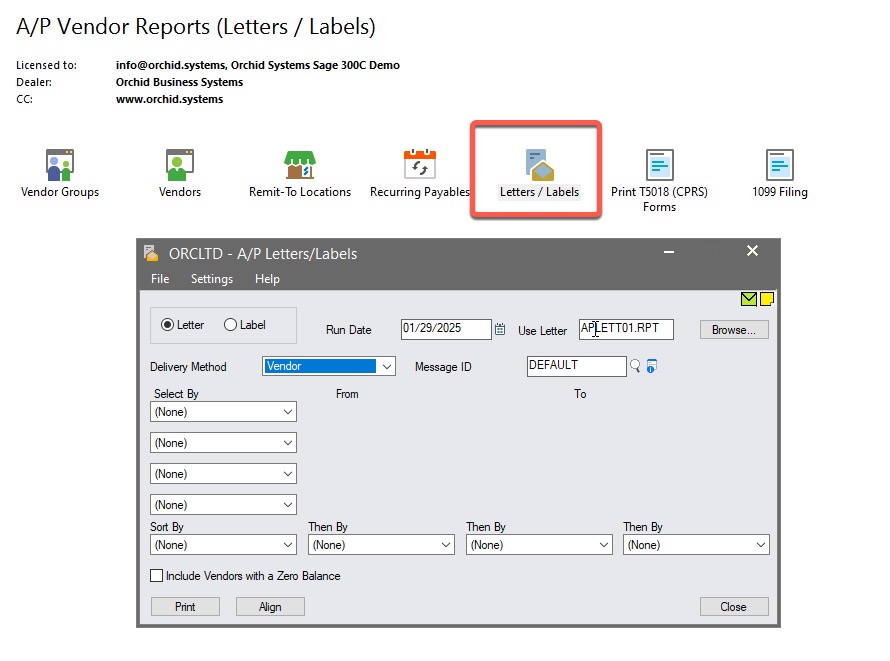Click the Message ID input field
Viewport: 890px width, 661px height.
pos(576,367)
